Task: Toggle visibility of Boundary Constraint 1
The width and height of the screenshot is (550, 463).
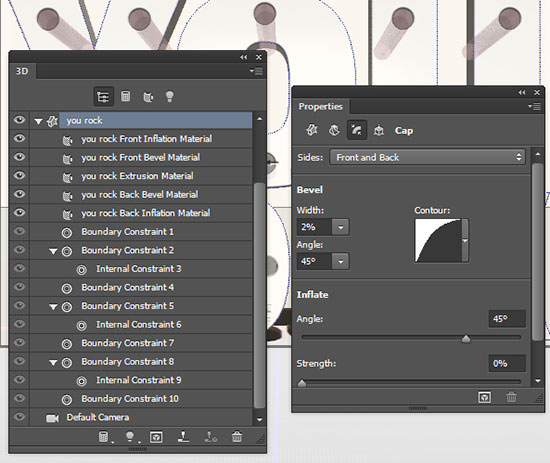Action: 20,231
